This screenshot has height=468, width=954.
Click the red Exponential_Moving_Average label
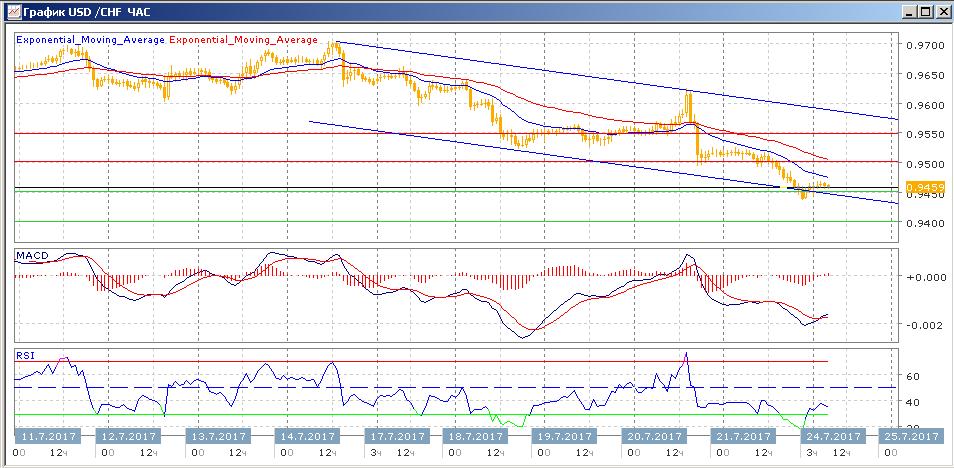tap(245, 40)
